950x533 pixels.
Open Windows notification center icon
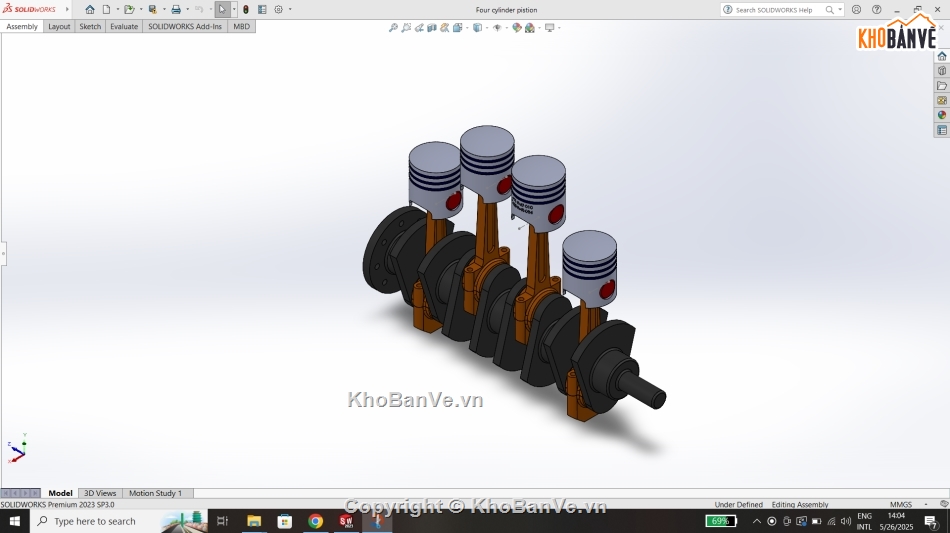[x=931, y=521]
